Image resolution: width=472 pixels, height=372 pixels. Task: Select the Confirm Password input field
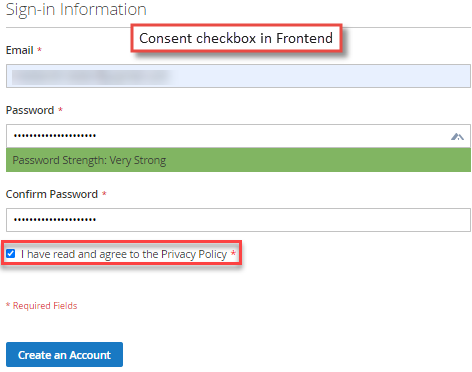point(238,220)
